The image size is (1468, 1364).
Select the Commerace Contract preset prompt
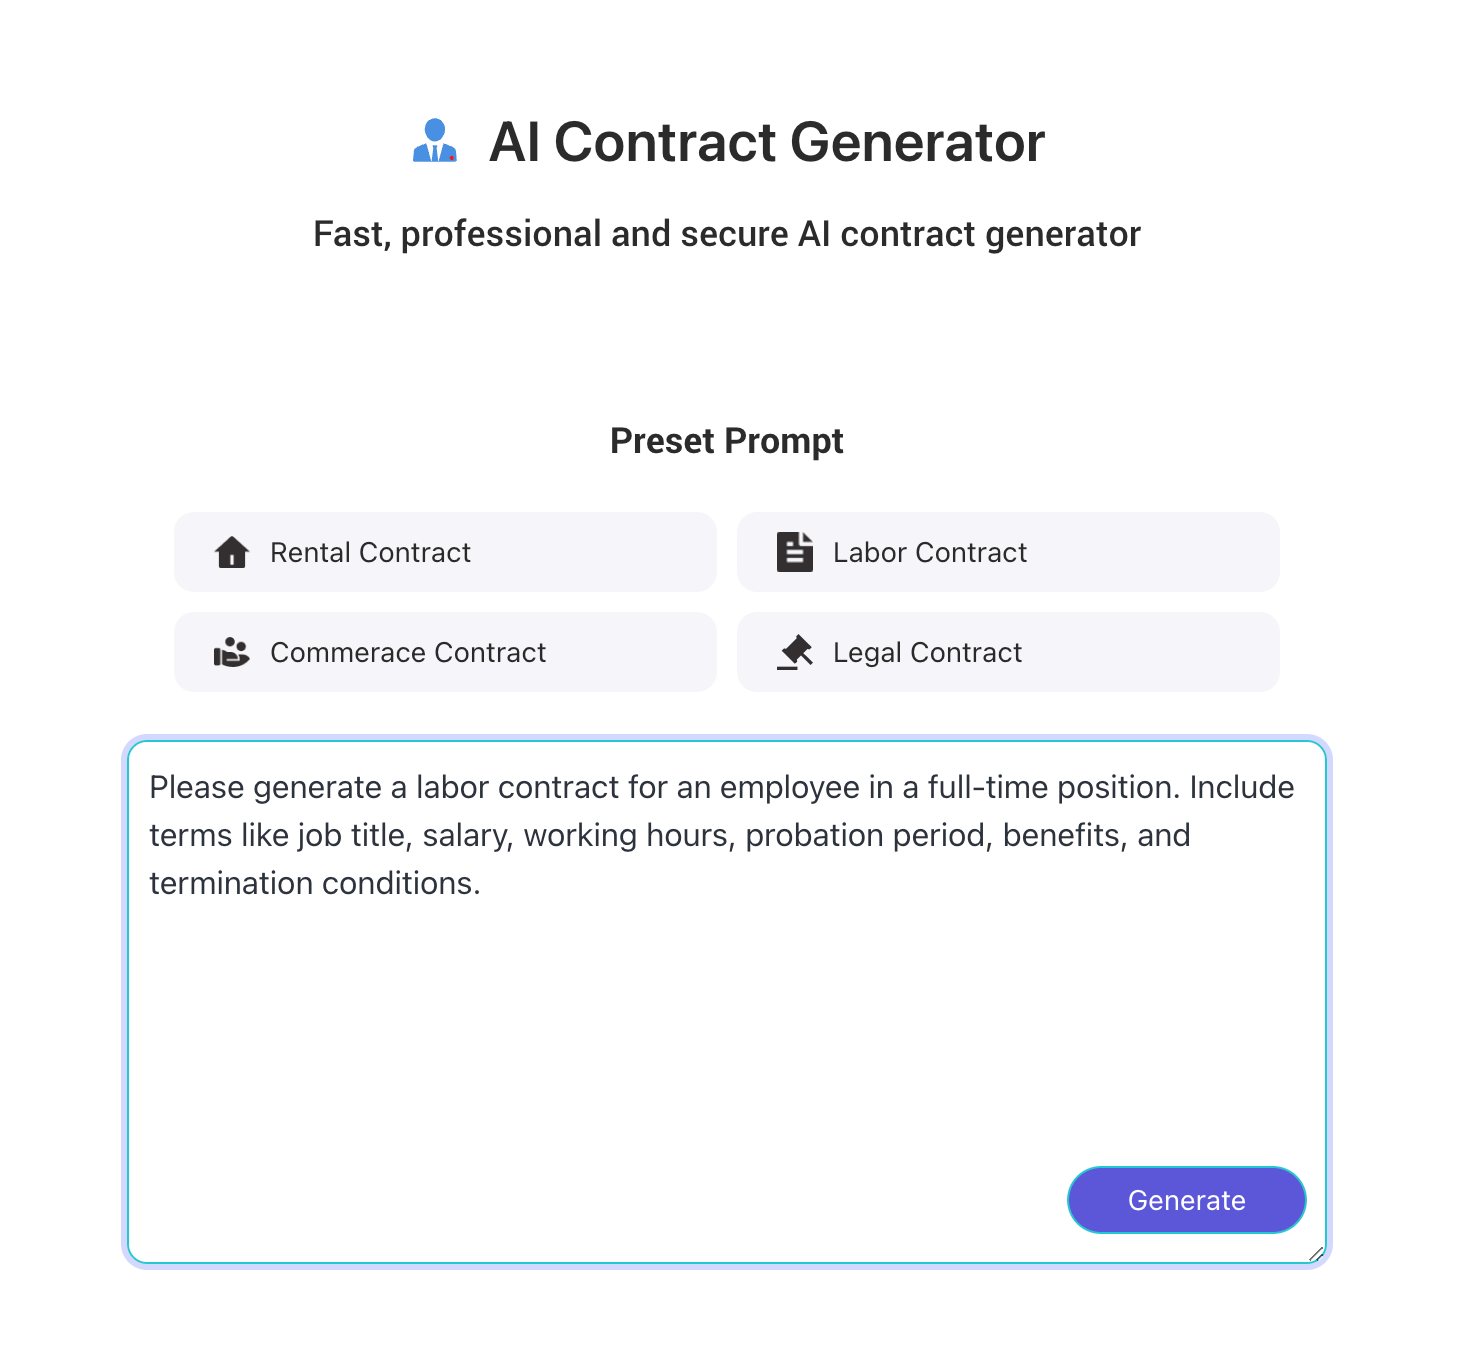(x=445, y=652)
